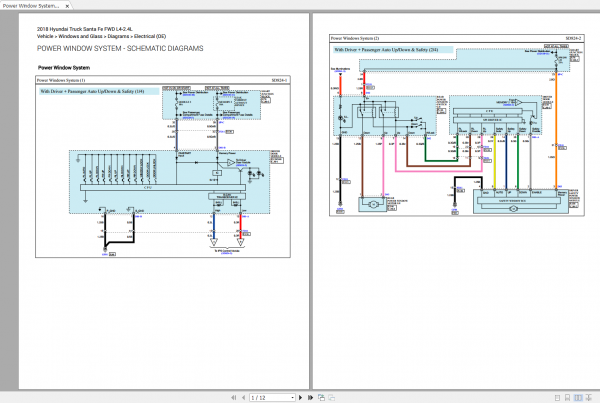This screenshot has height=403, width=600.
Task: Switch to continuous page layout
Action: (567, 398)
